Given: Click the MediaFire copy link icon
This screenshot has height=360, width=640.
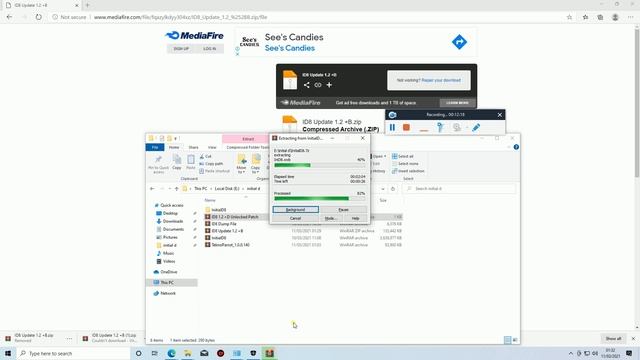Looking at the screenshot, I should (318, 85).
